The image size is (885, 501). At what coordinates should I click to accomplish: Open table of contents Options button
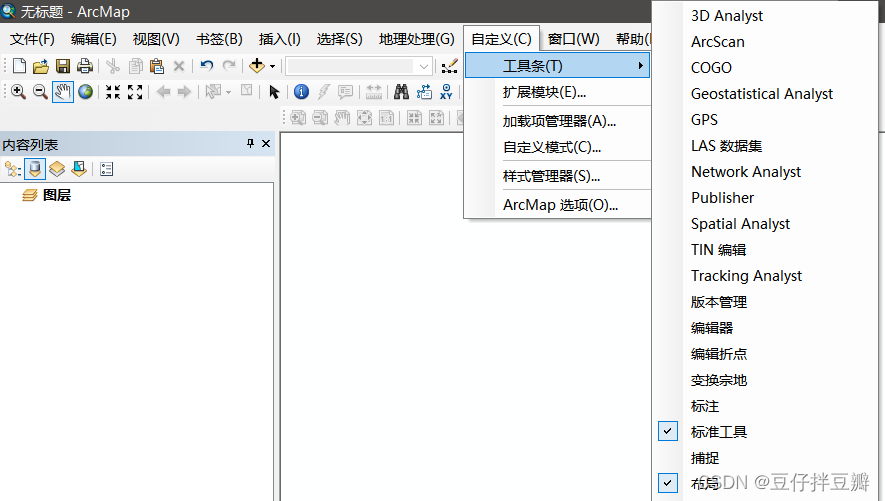106,169
